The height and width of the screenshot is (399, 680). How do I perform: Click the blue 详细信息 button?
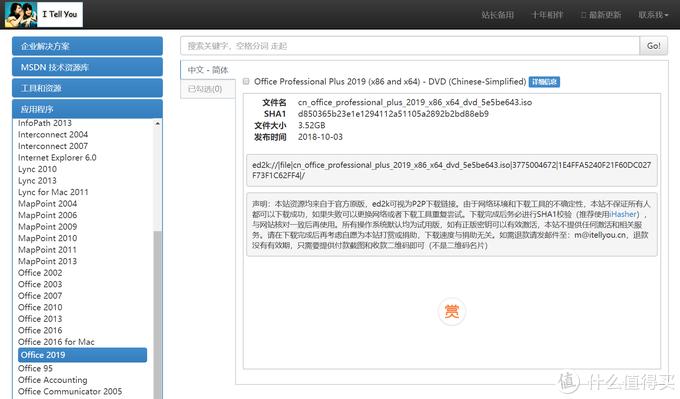pyautogui.click(x=544, y=82)
